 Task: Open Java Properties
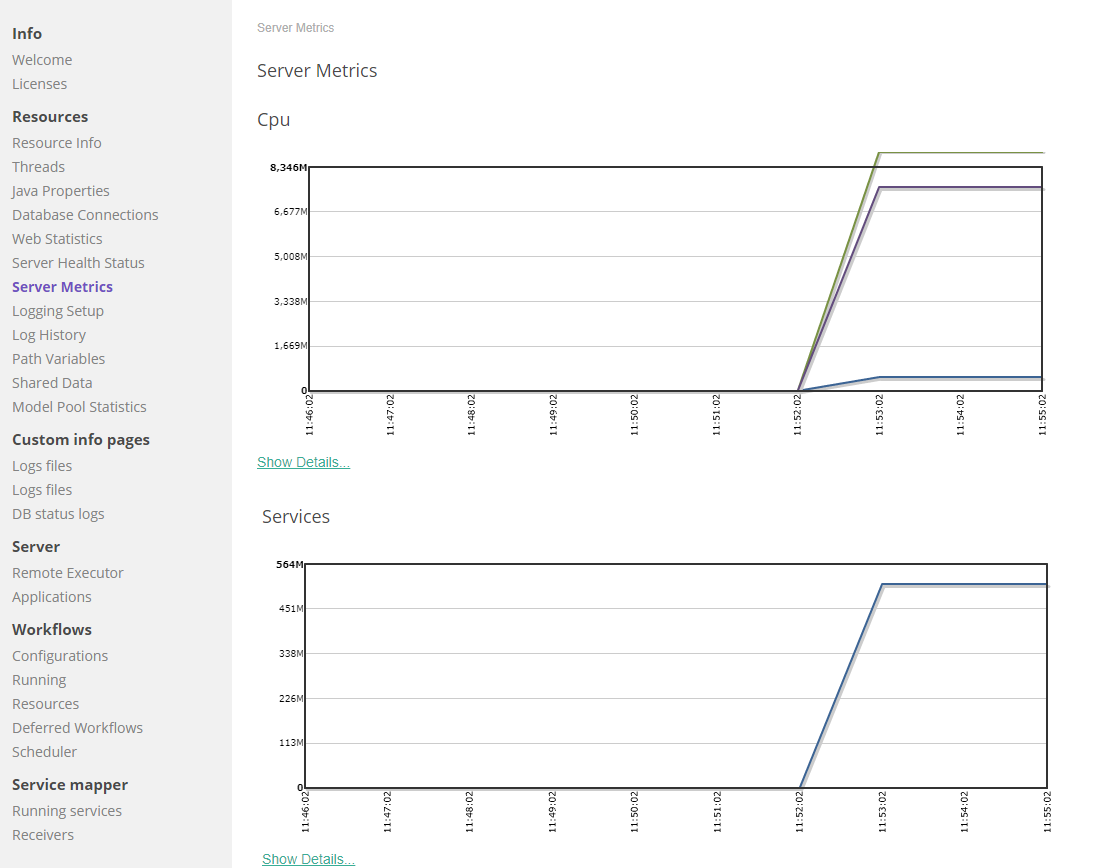click(60, 190)
